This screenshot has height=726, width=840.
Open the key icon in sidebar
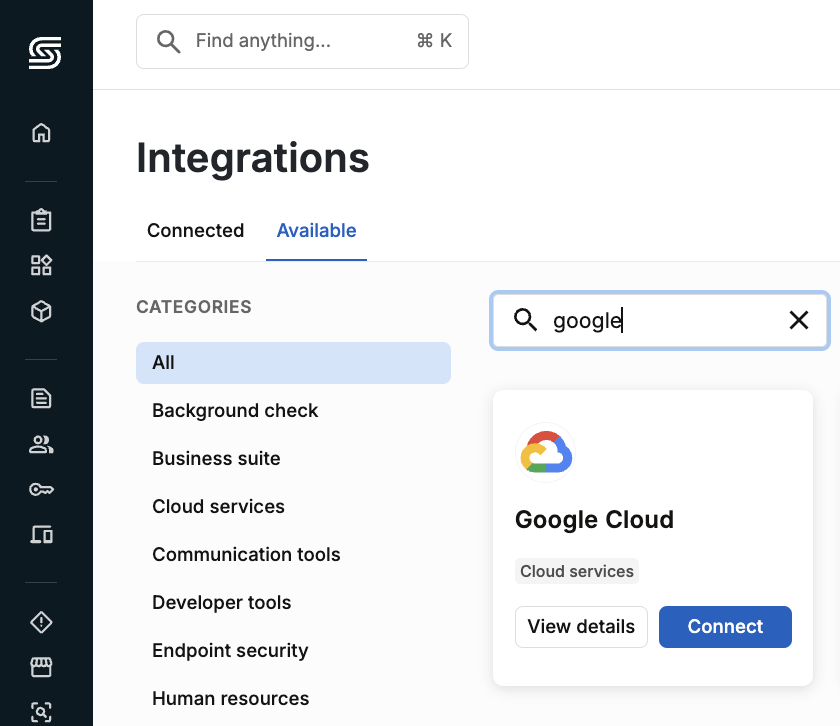point(41,489)
